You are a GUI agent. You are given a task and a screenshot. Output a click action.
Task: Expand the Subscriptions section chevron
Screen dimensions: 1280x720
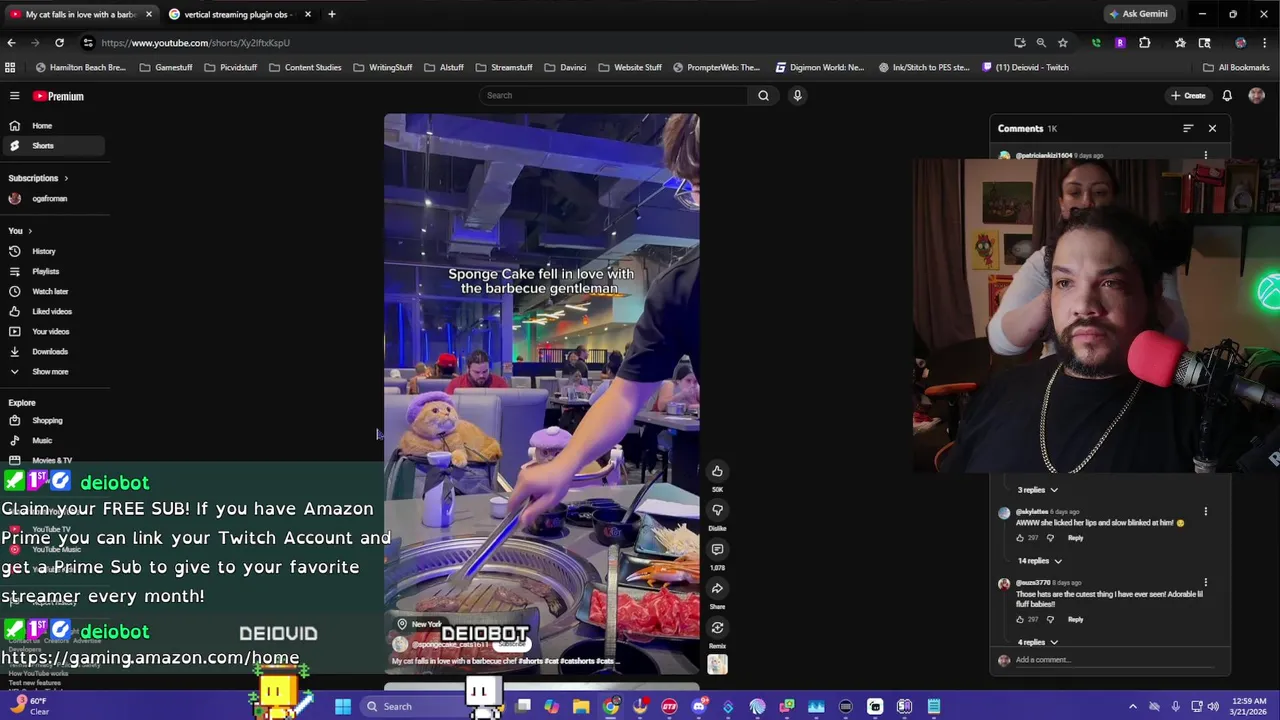(x=66, y=178)
